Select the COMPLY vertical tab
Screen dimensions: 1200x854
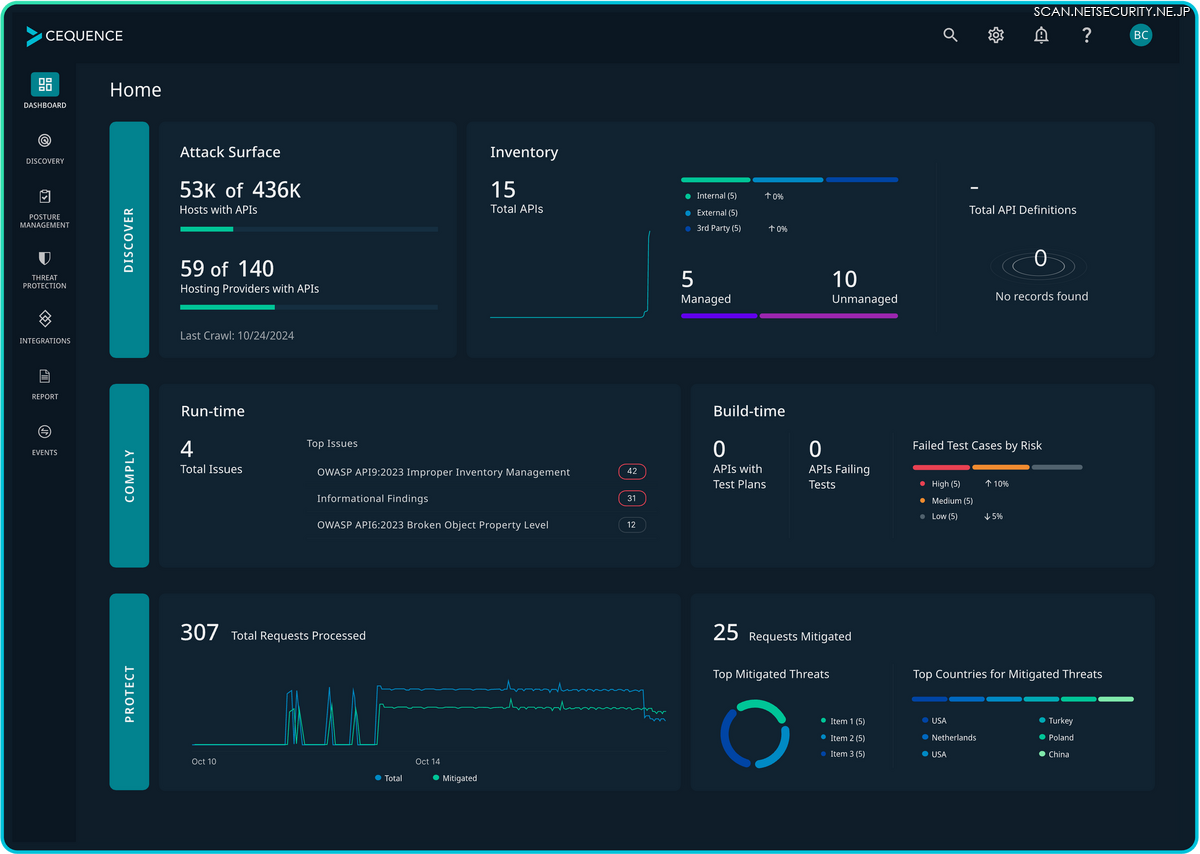[129, 476]
